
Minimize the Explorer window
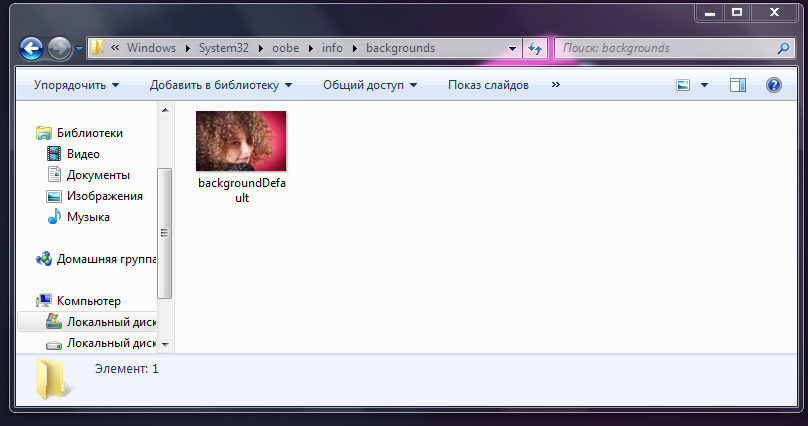point(710,12)
